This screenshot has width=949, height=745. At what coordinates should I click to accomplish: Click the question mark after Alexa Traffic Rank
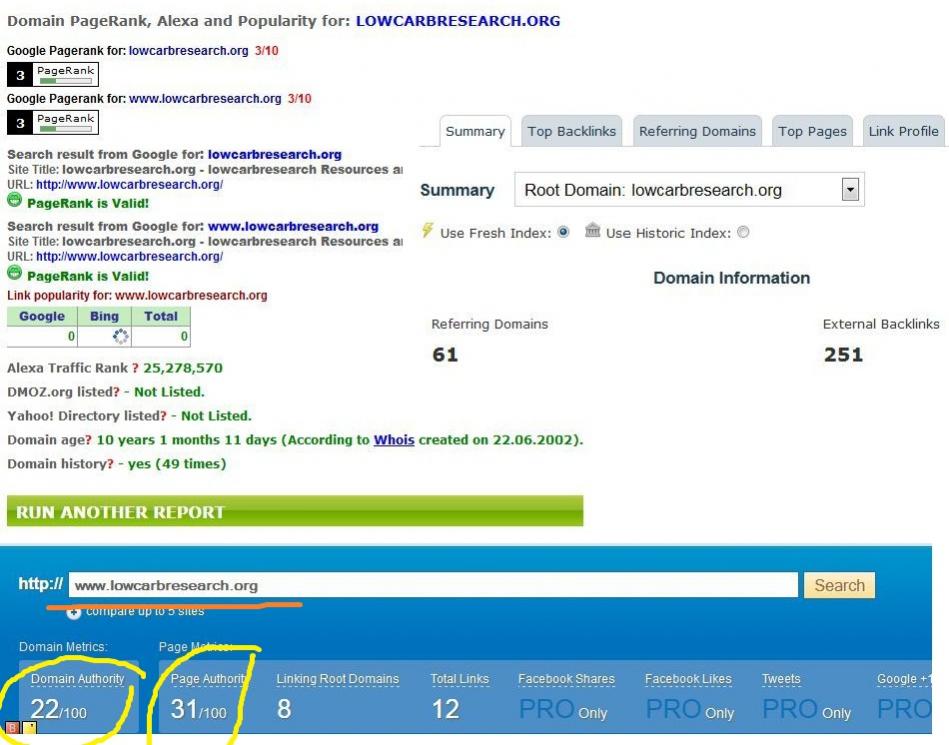click(135, 368)
